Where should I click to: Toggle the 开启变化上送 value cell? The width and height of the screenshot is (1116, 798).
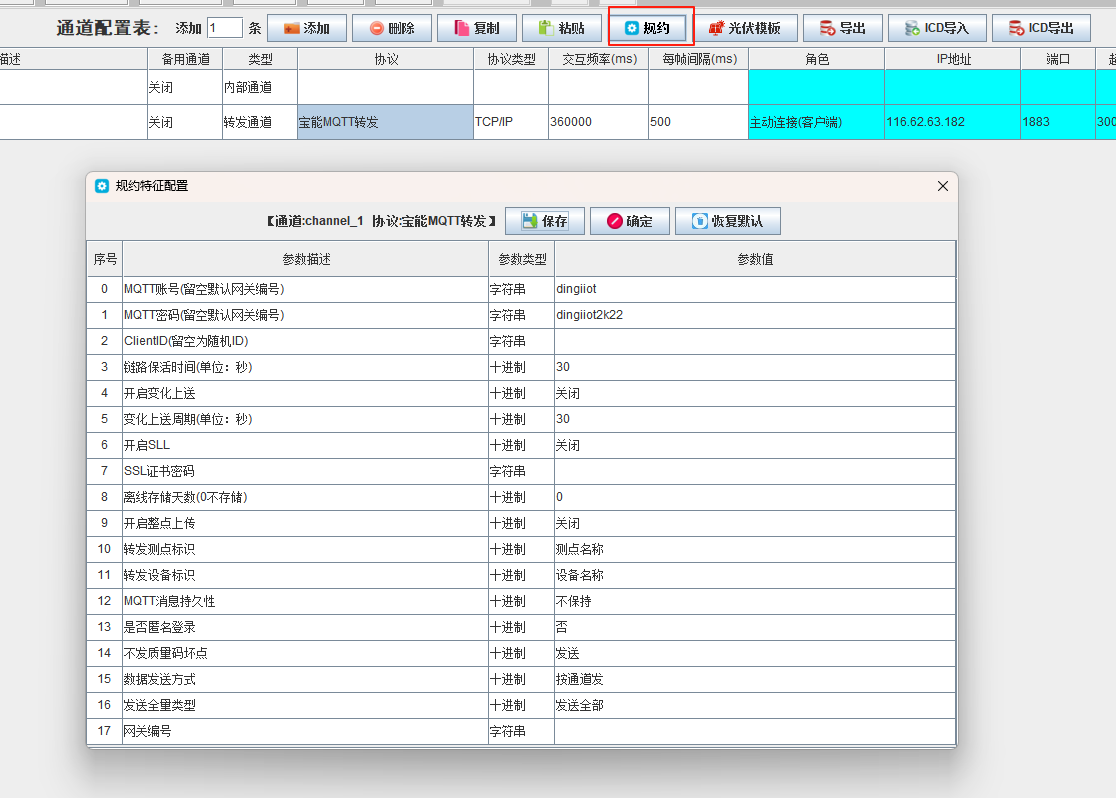coord(754,393)
